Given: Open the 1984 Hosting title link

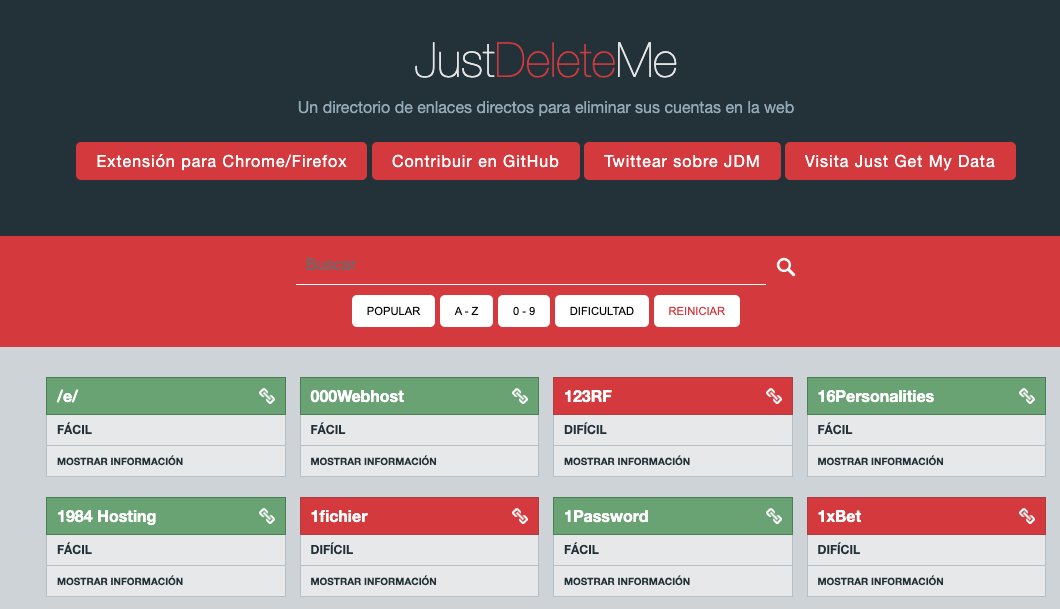Looking at the screenshot, I should click(x=106, y=516).
